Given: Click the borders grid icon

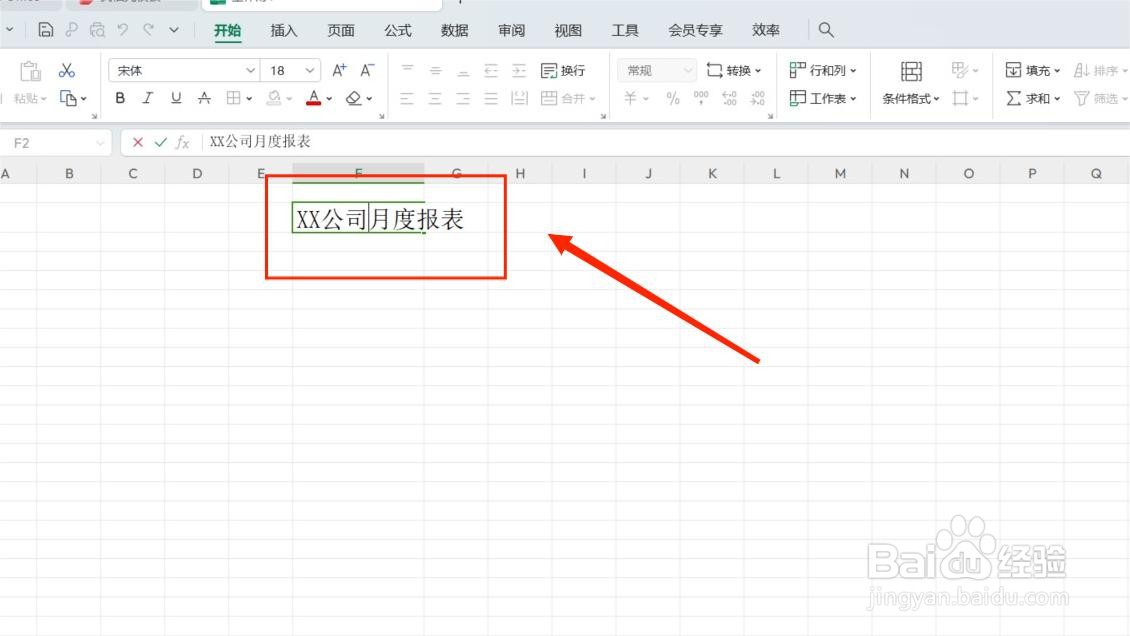Looking at the screenshot, I should 233,98.
